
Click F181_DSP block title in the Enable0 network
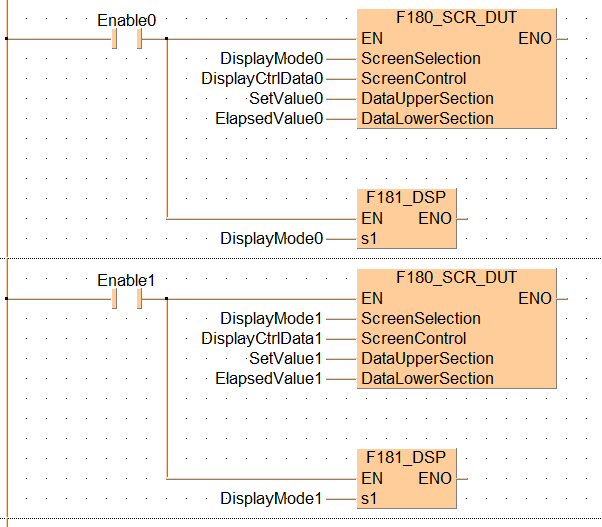pyautogui.click(x=407, y=197)
